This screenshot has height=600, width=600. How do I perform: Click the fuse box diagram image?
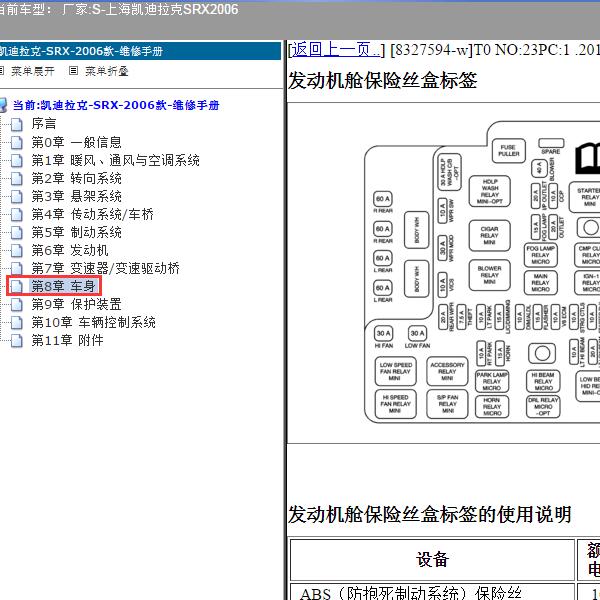pos(482,272)
